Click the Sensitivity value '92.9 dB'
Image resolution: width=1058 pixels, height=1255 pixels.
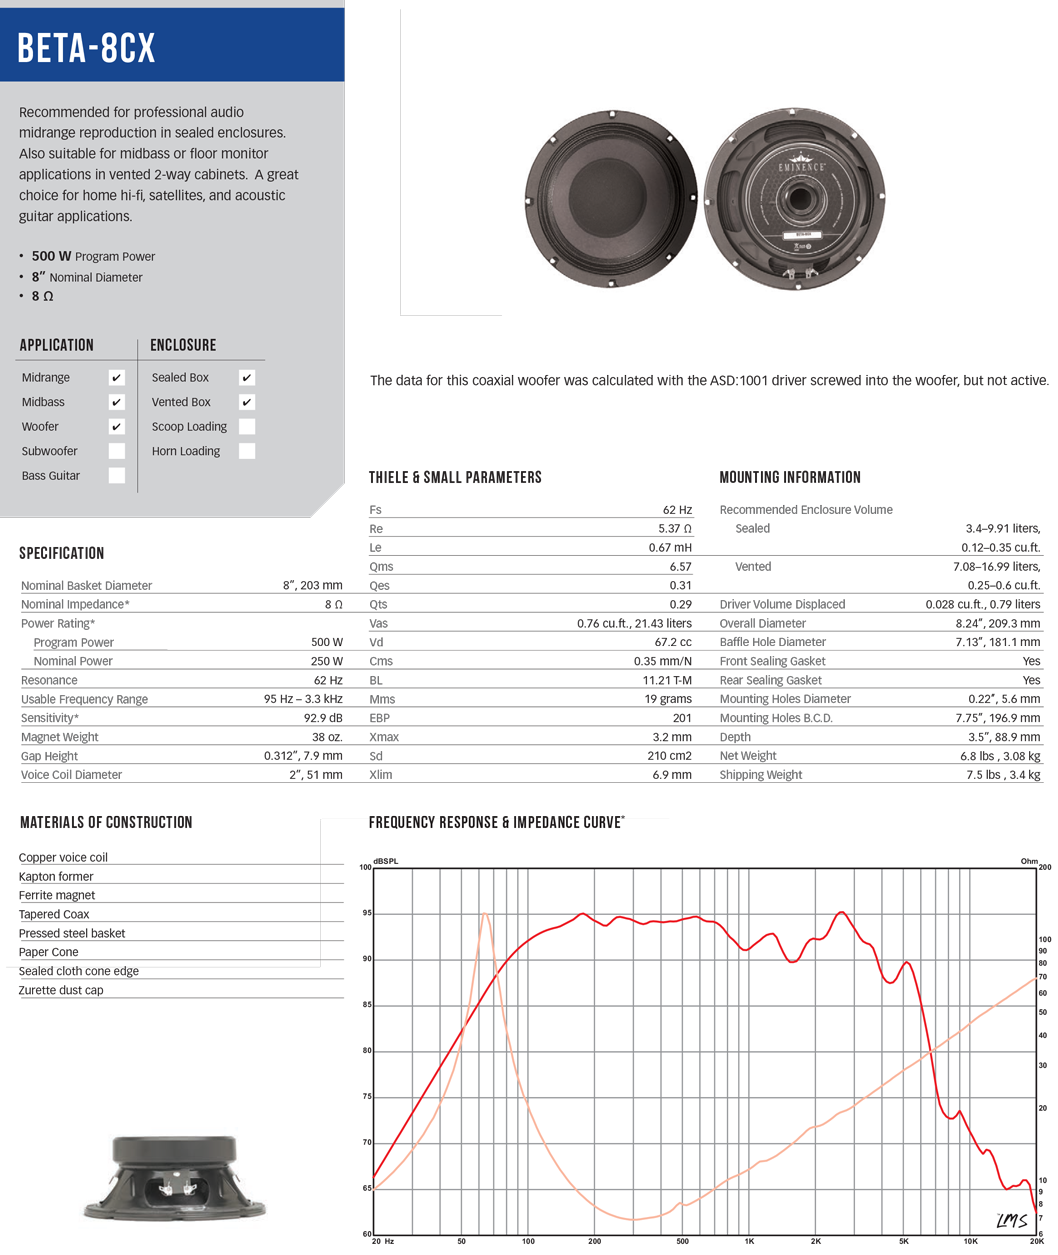323,718
